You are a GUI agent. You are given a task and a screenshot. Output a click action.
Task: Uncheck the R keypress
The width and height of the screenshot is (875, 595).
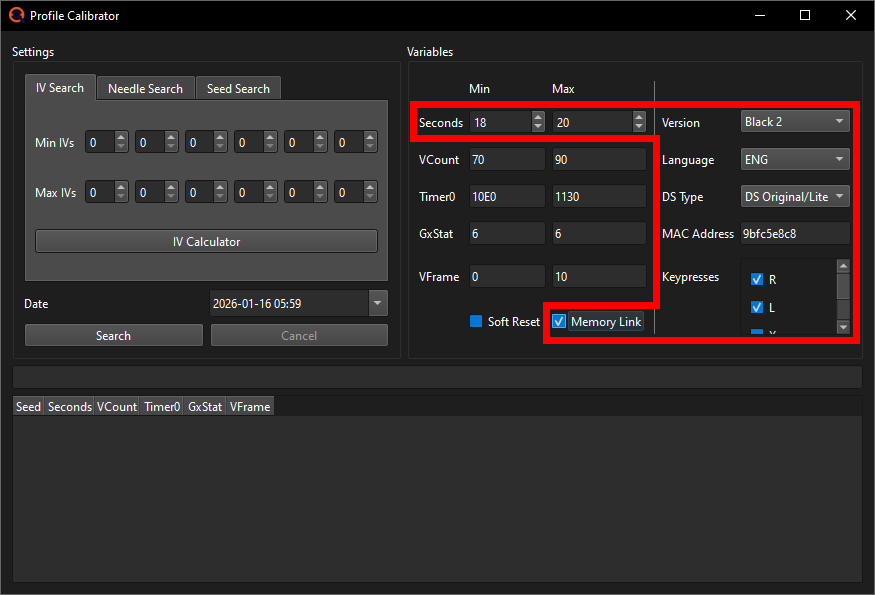pos(757,280)
